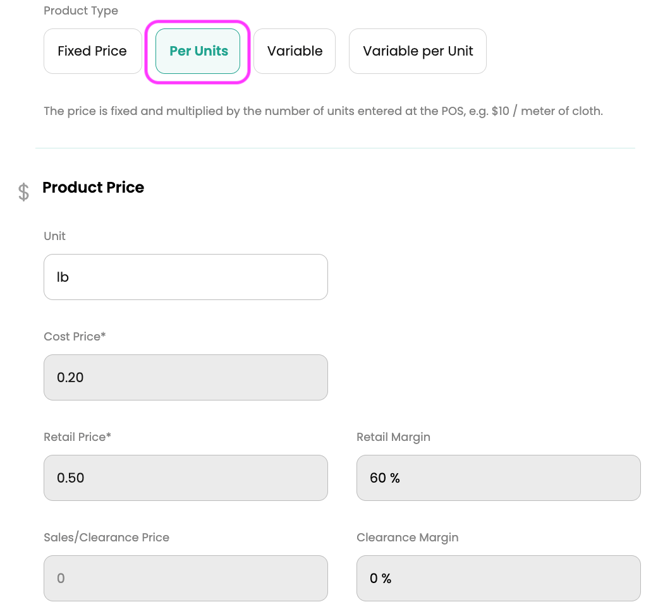Click the Clearance Margin label

pos(407,537)
